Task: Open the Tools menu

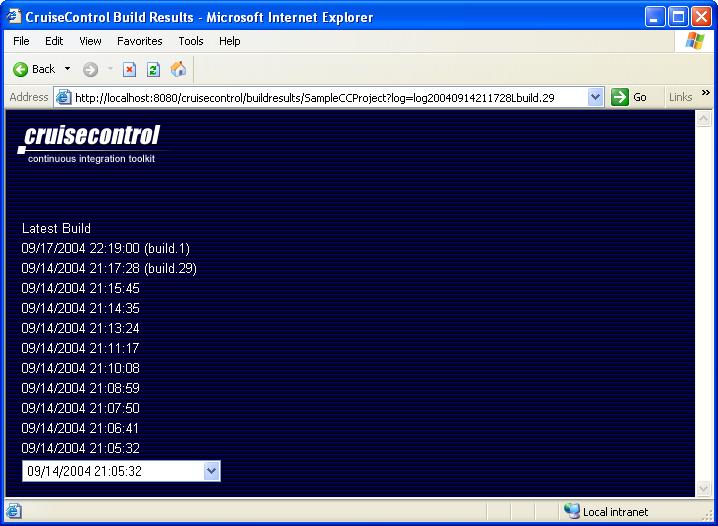Action: (x=191, y=41)
